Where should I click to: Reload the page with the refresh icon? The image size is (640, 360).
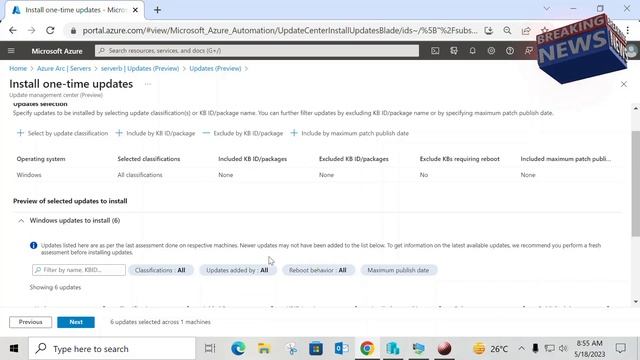tap(50, 30)
